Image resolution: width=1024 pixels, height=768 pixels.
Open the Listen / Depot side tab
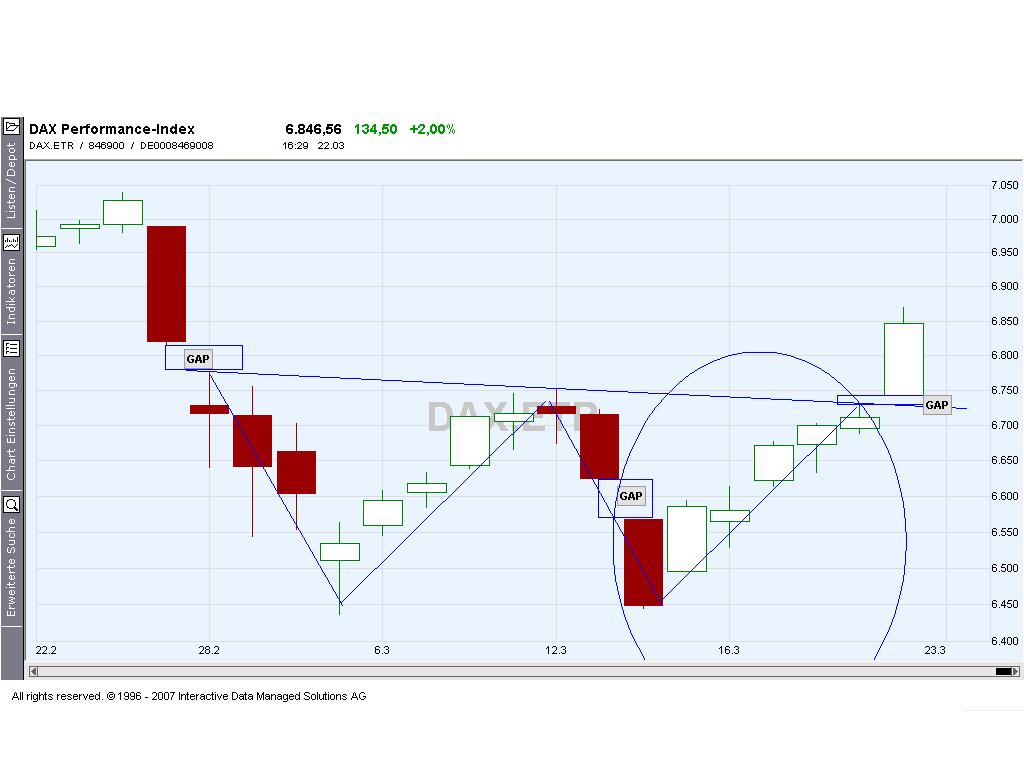coord(11,182)
